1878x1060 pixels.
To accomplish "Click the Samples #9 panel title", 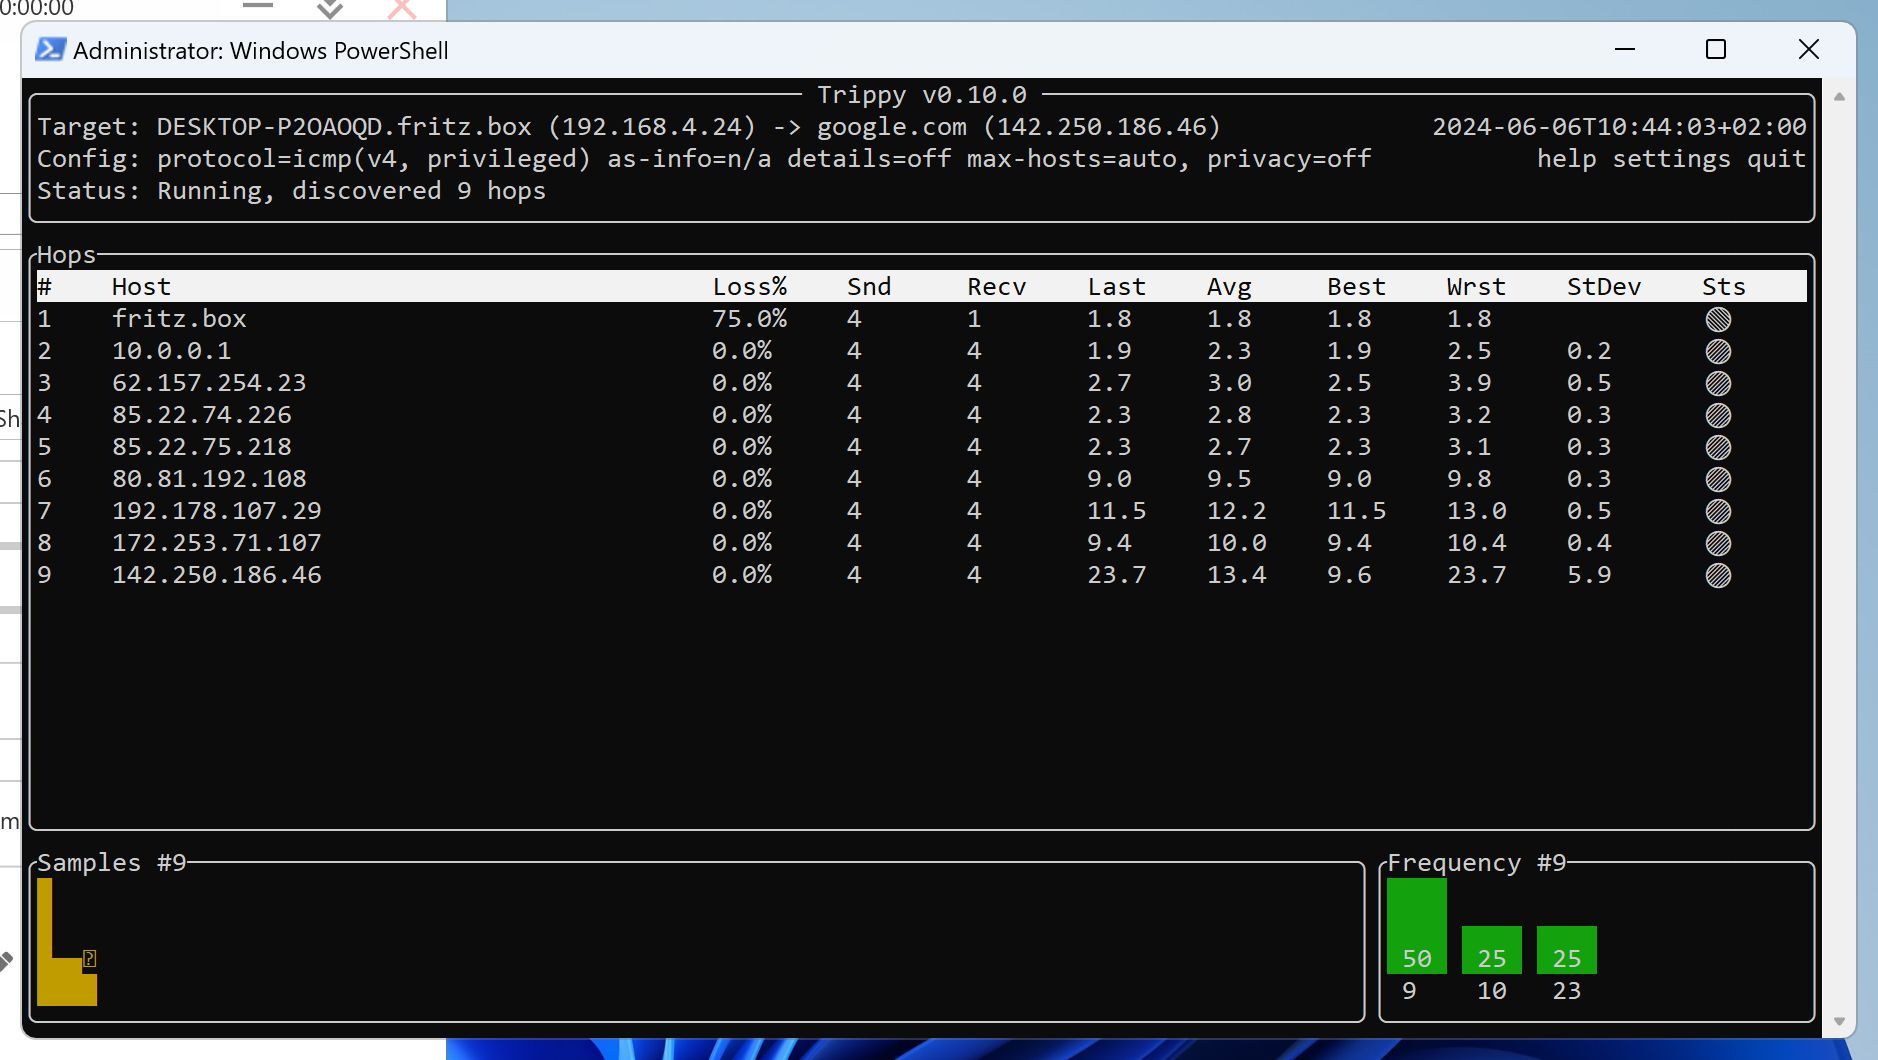I will pos(112,863).
